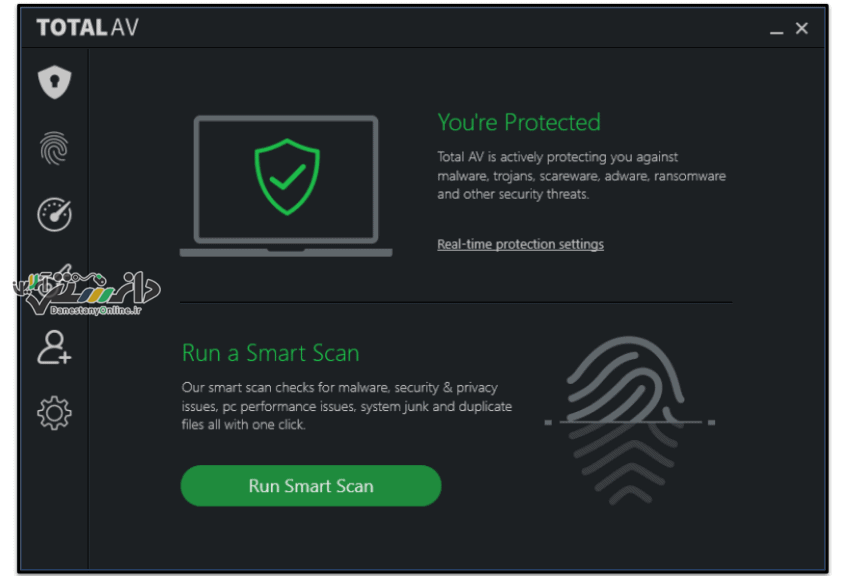
Task: Open the speedometer System Boost section
Action: click(x=54, y=214)
